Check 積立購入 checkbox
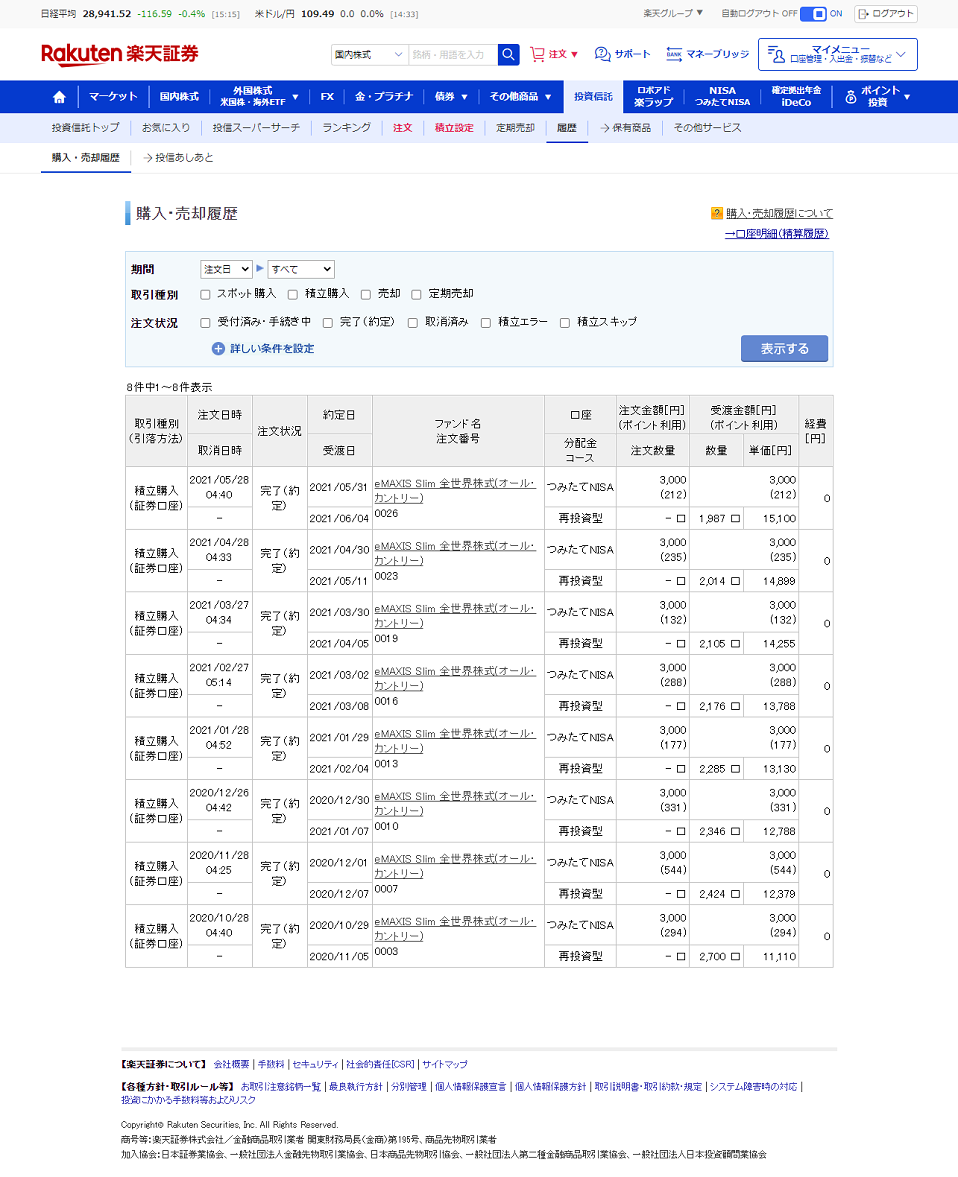Image resolution: width=958 pixels, height=1177 pixels. pyautogui.click(x=293, y=294)
